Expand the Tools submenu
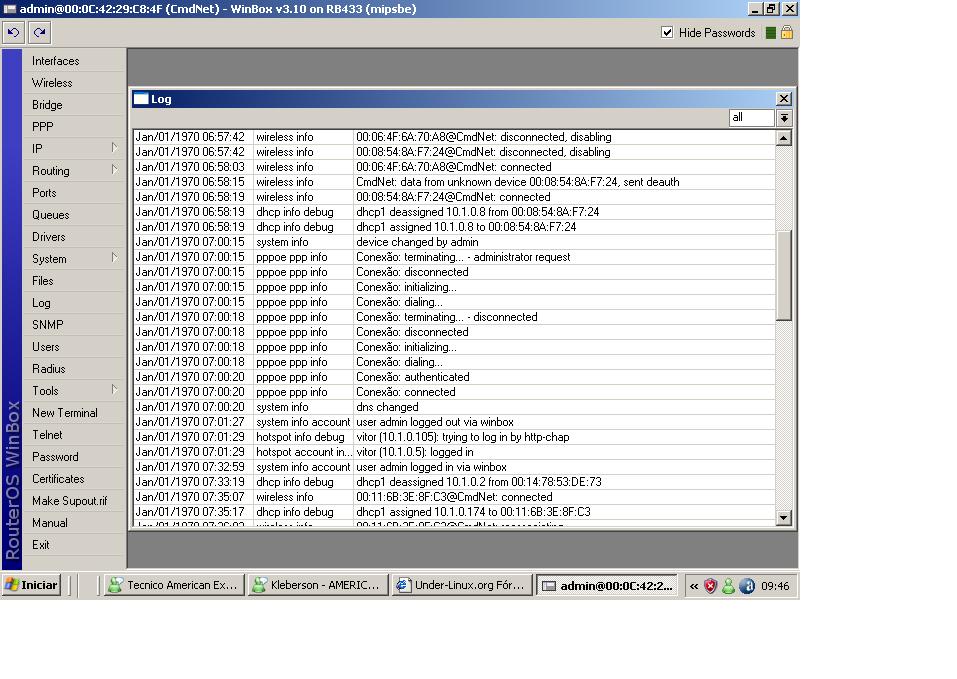This screenshot has width=957, height=679. coord(114,389)
